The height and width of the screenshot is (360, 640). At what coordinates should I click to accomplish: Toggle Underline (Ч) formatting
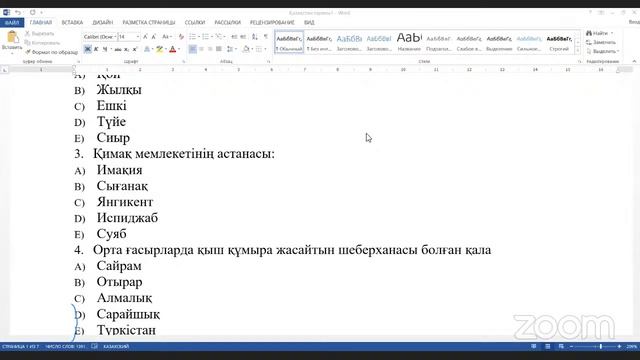(x=104, y=49)
